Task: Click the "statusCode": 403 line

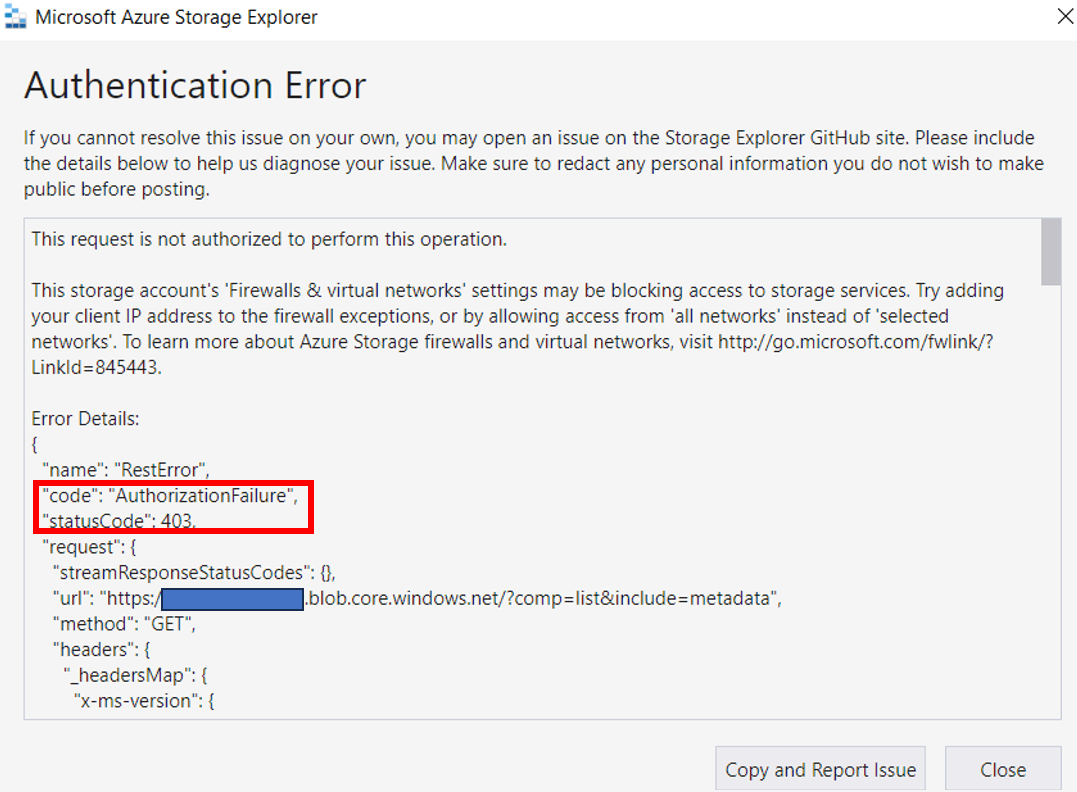Action: pos(119,521)
